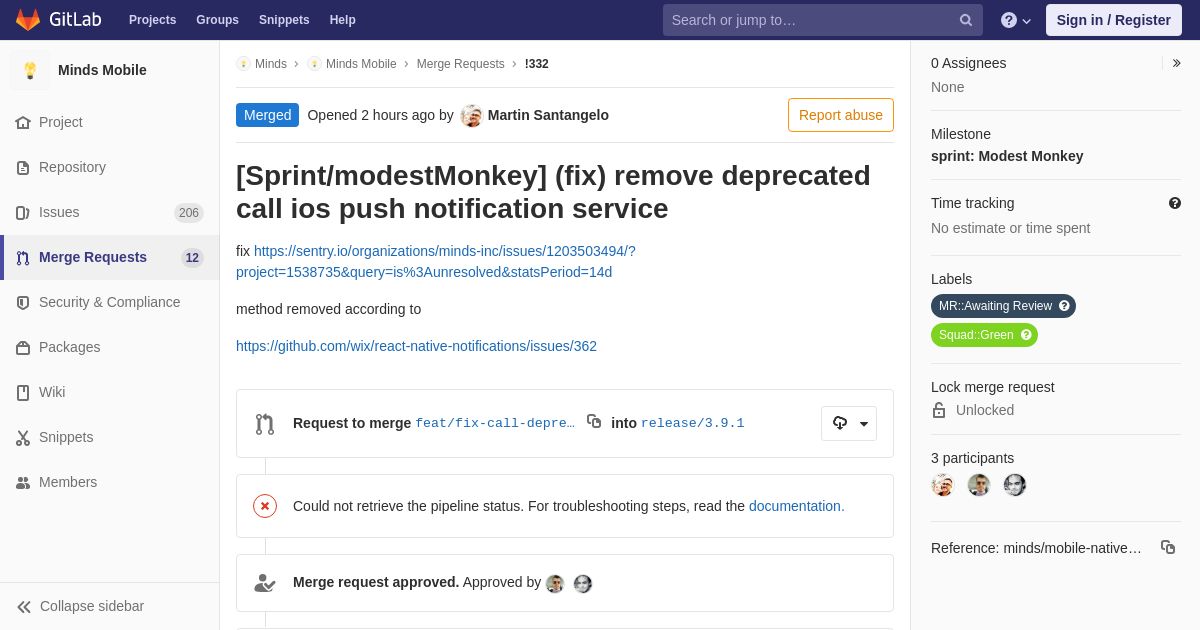Click the Merged status badge

click(x=267, y=115)
